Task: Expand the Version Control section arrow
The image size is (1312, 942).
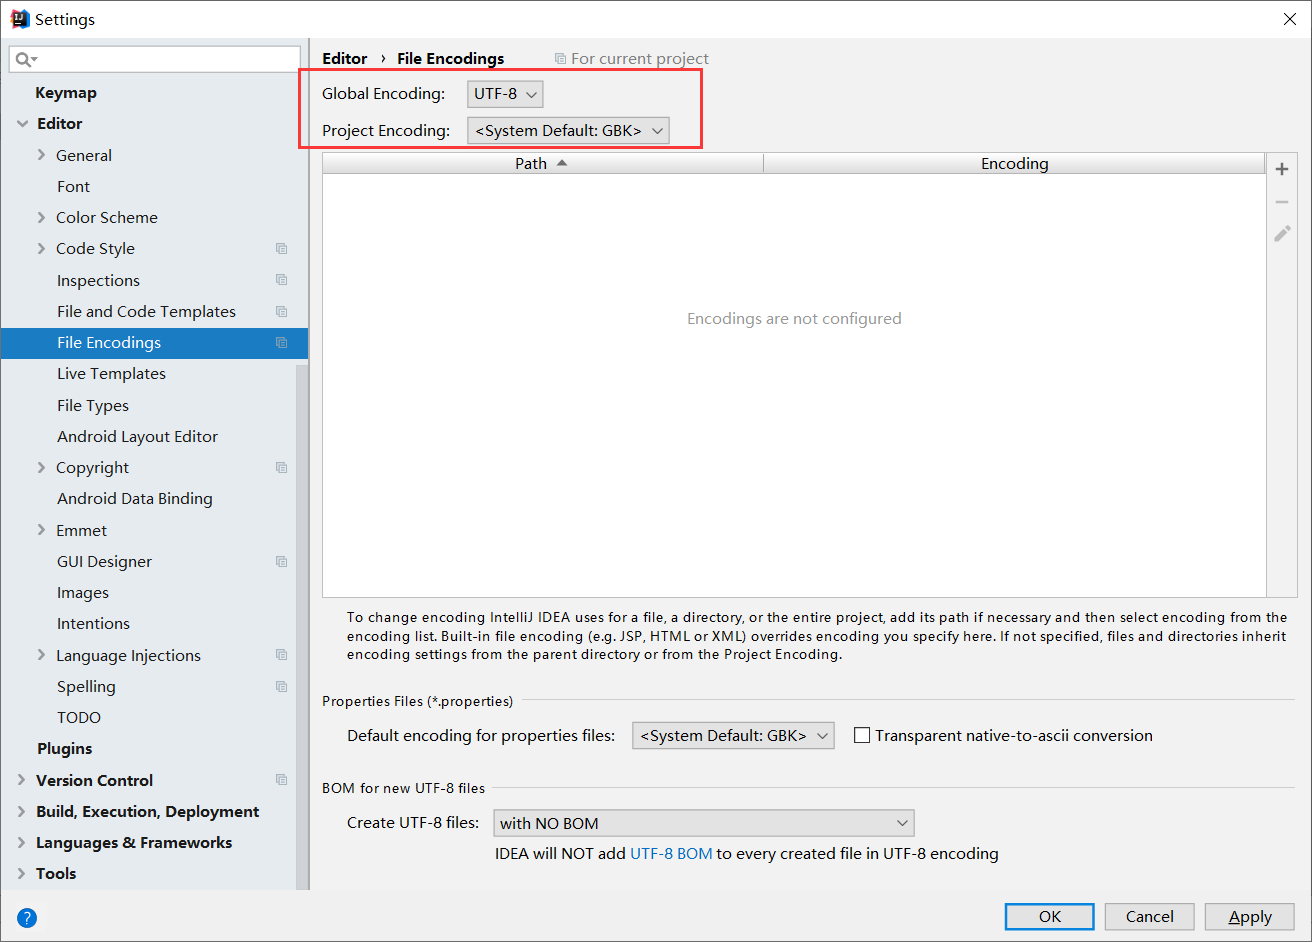Action: 22,780
